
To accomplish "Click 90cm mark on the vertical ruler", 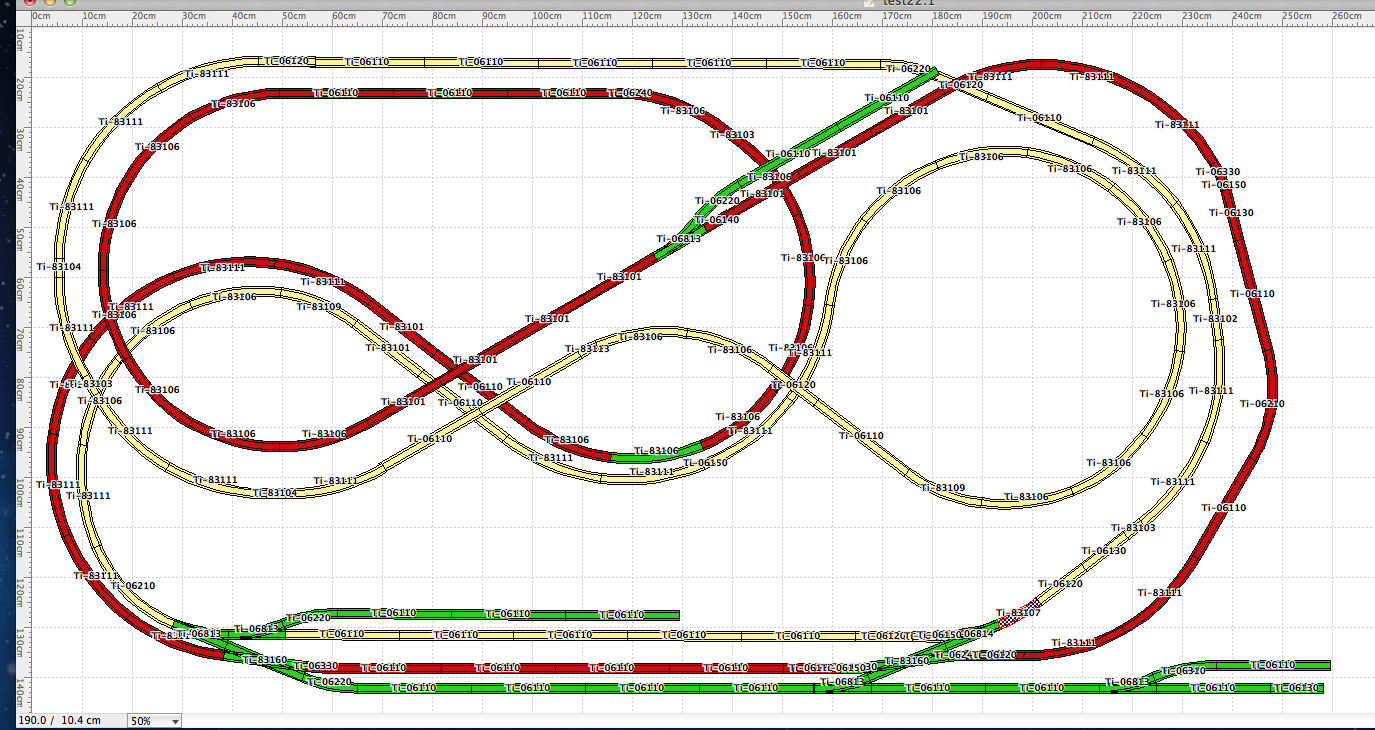I will pos(22,441).
